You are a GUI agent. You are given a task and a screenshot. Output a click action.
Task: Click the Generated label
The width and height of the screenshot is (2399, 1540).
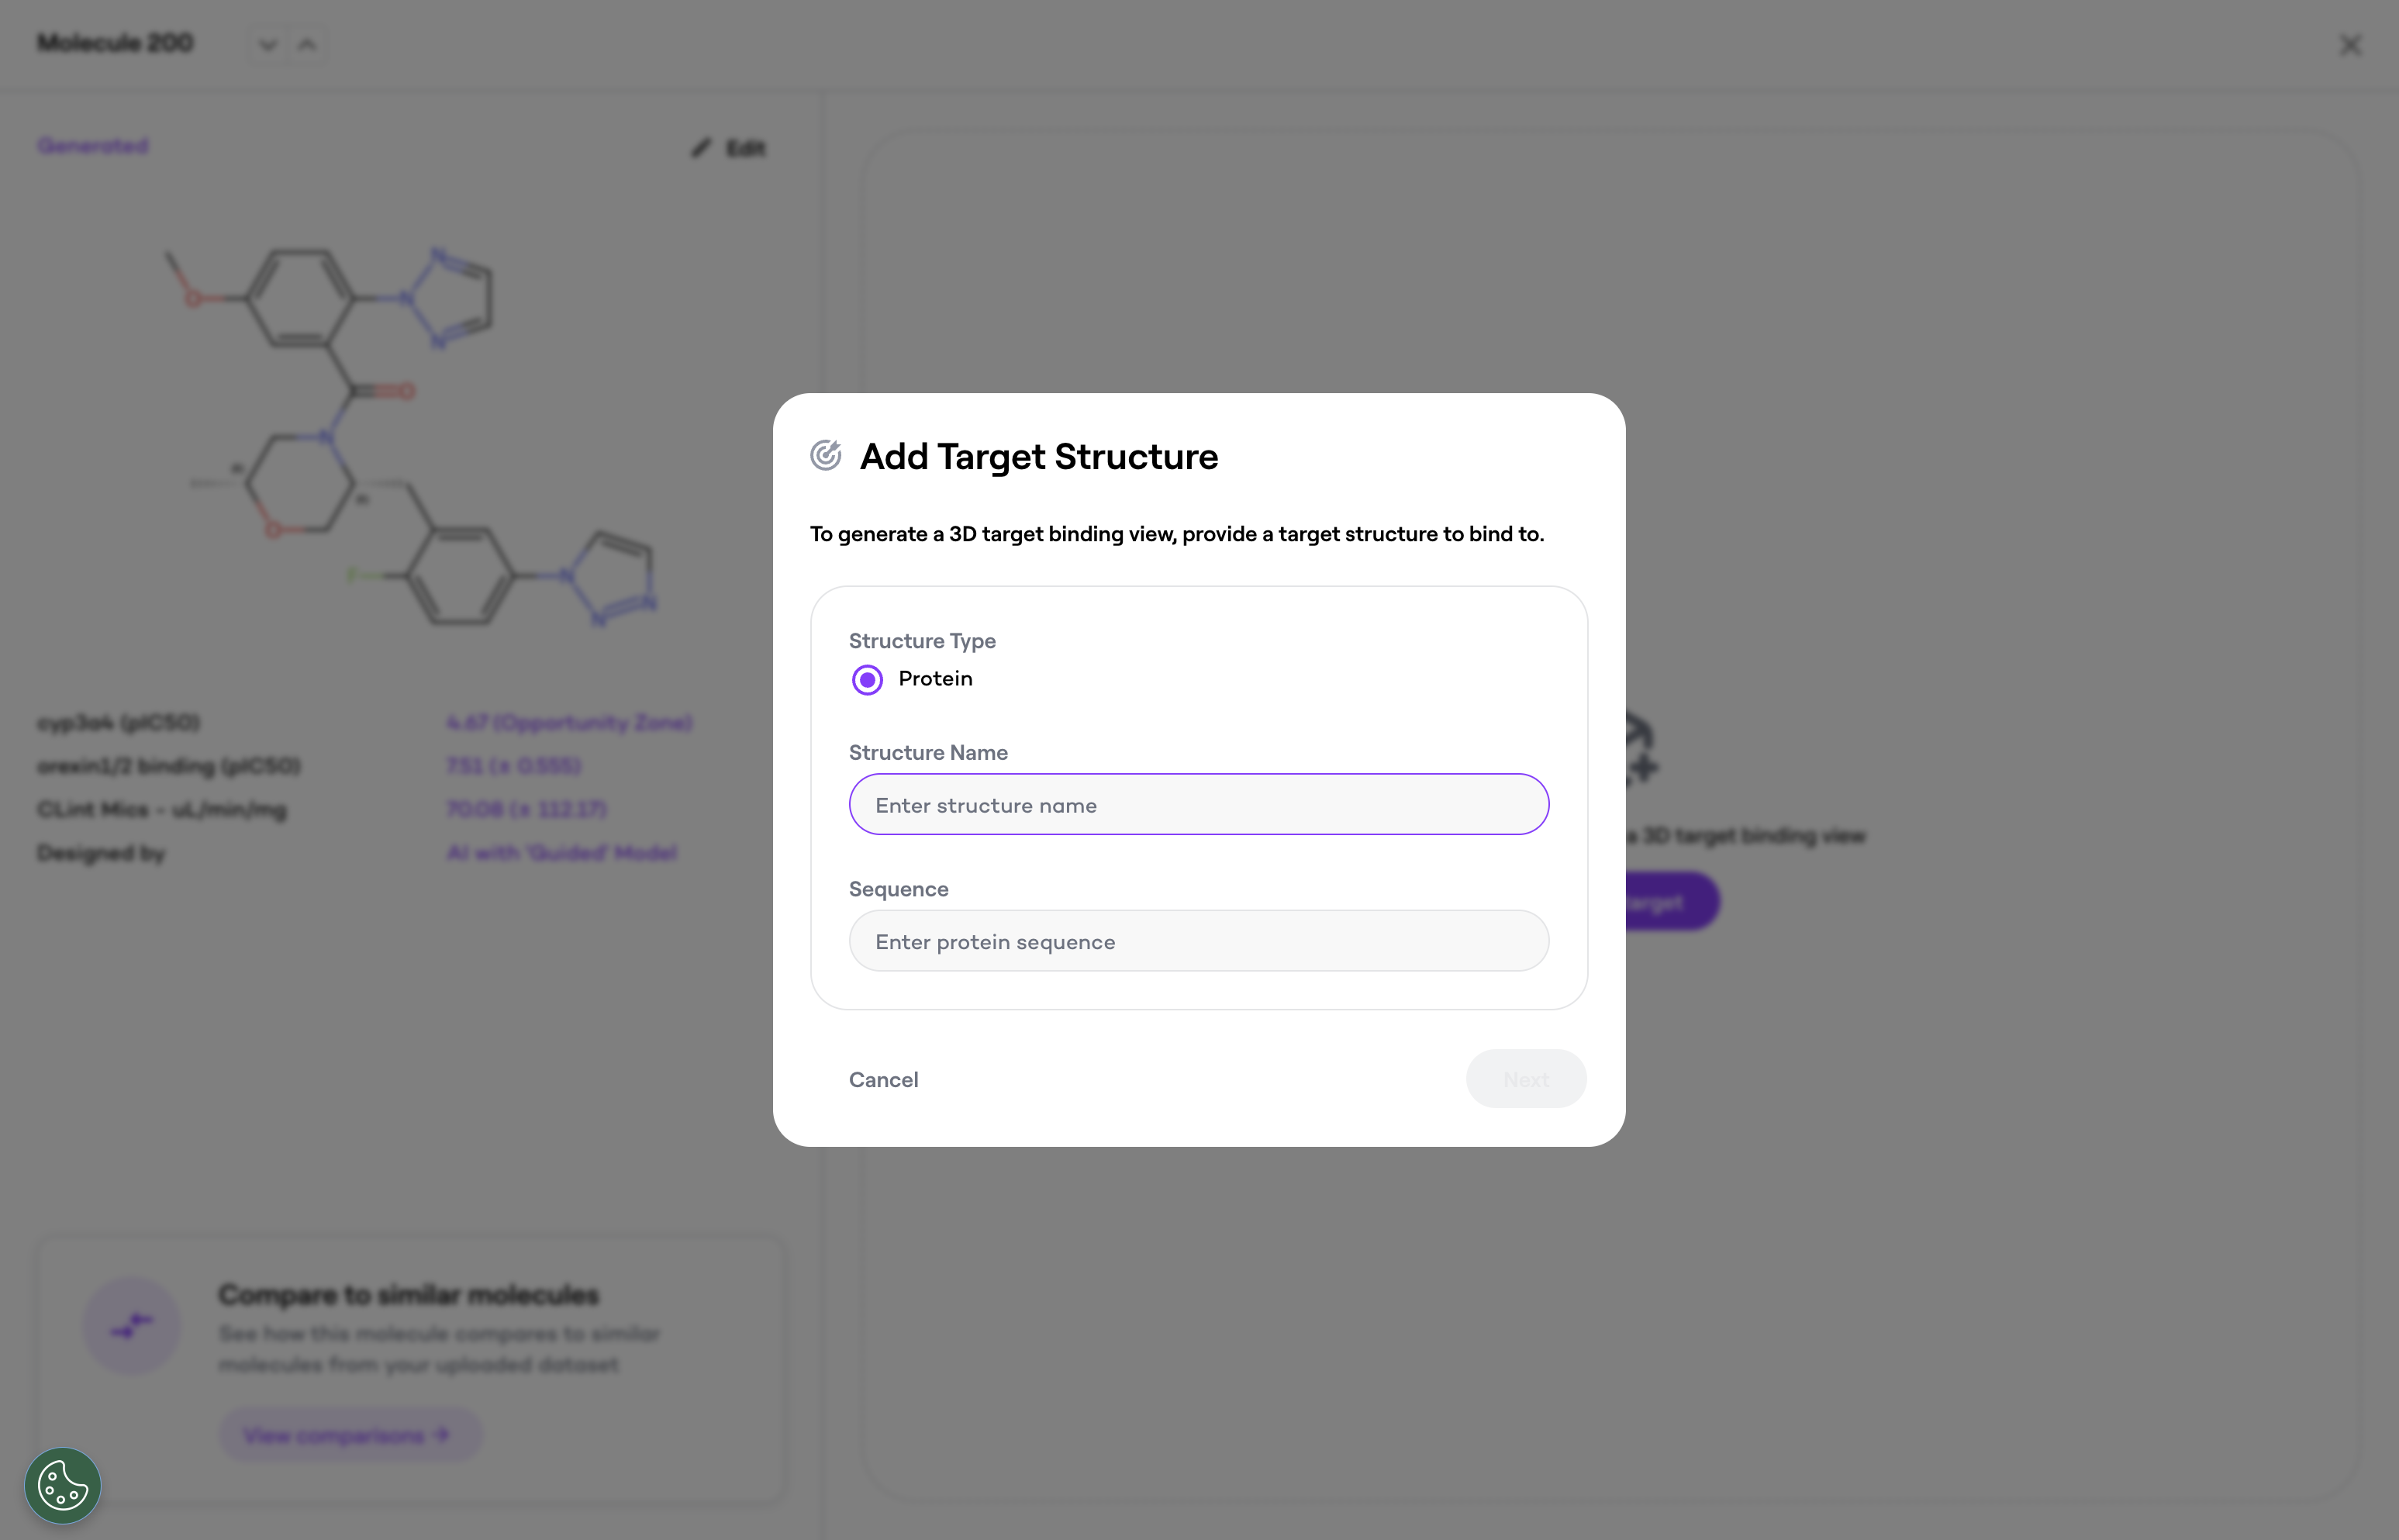click(x=93, y=146)
